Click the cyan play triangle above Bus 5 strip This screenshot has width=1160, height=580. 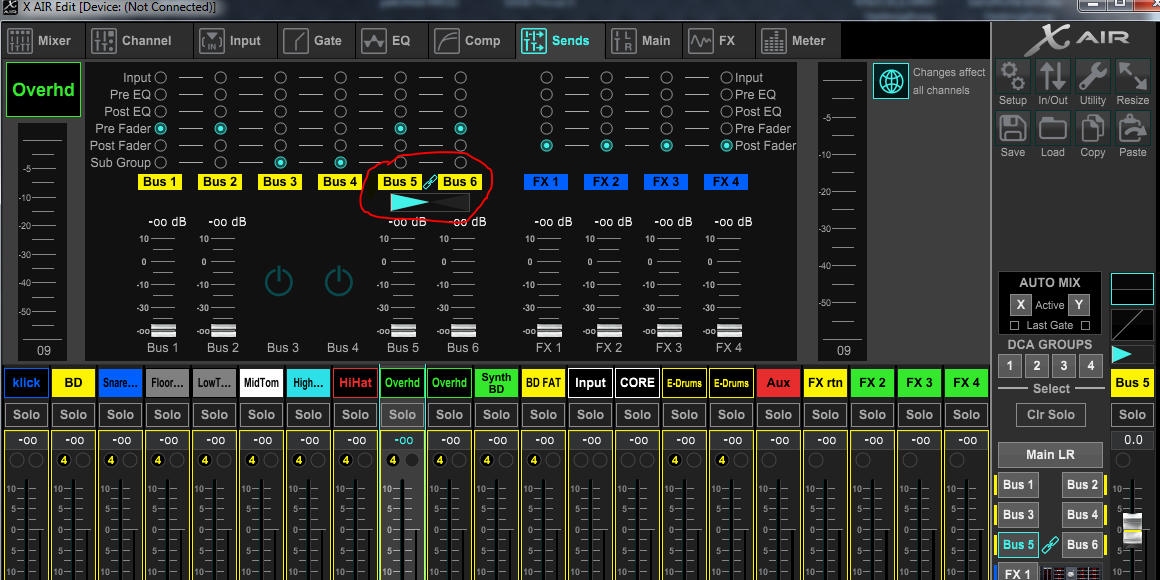1122,354
